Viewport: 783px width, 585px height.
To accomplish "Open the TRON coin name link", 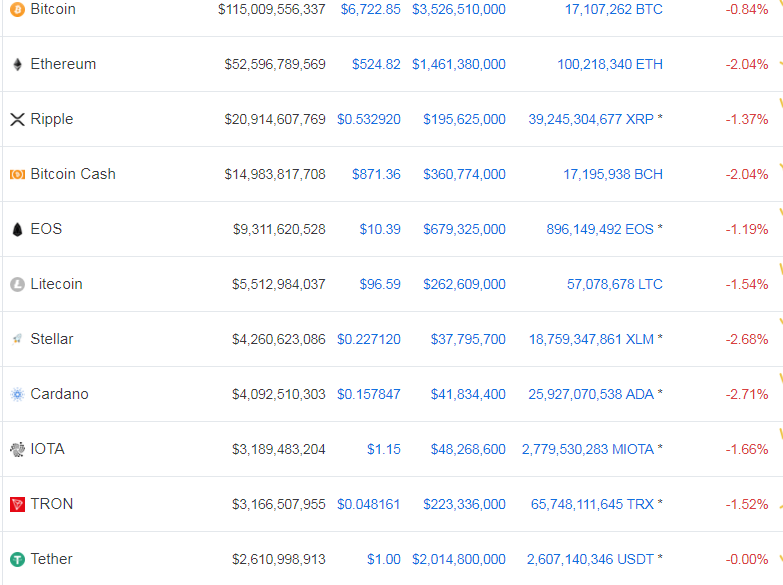I will tap(51, 504).
